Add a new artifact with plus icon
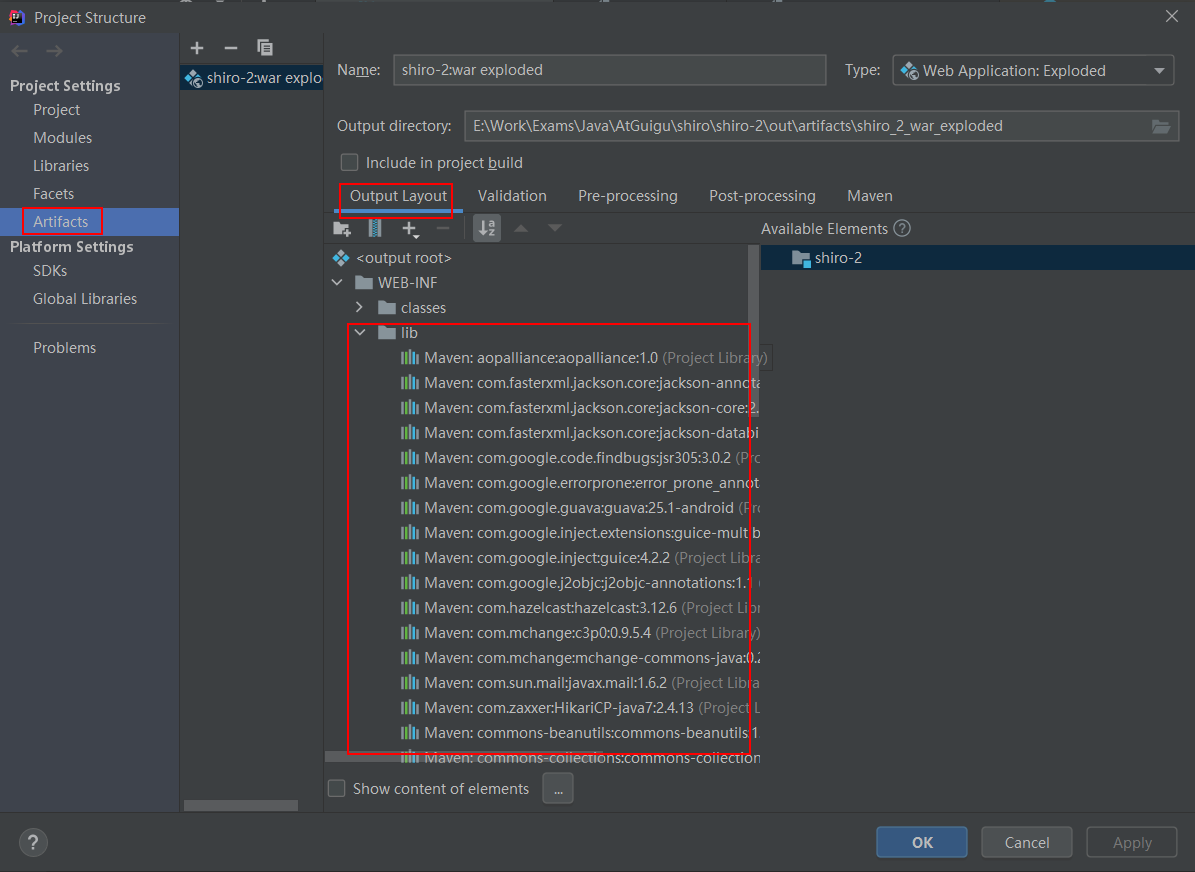Image resolution: width=1195 pixels, height=872 pixels. (197, 48)
